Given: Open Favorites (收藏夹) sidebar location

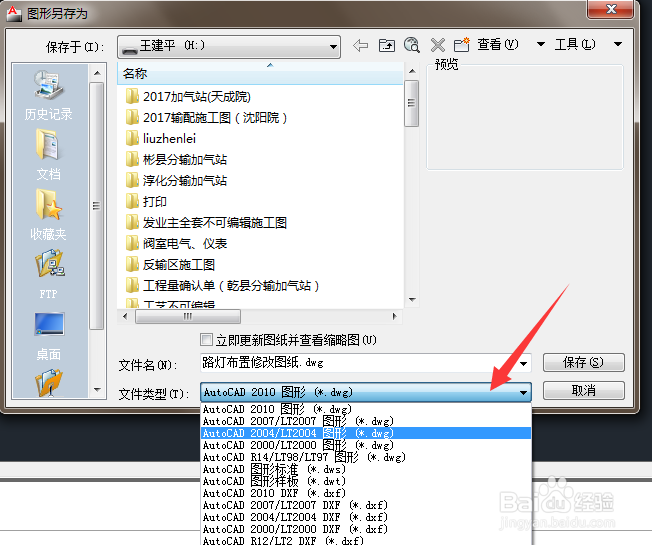Looking at the screenshot, I should pos(49,215).
